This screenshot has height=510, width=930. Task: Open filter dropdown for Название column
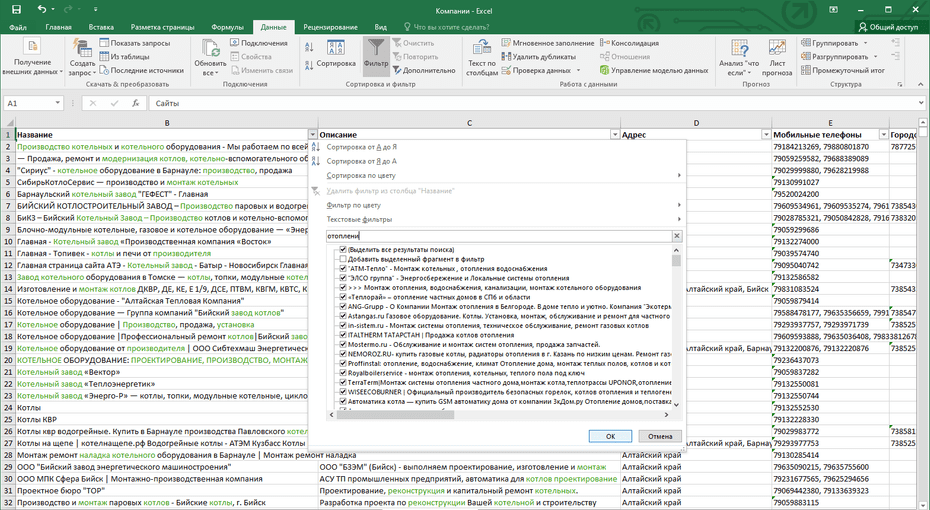tap(313, 135)
